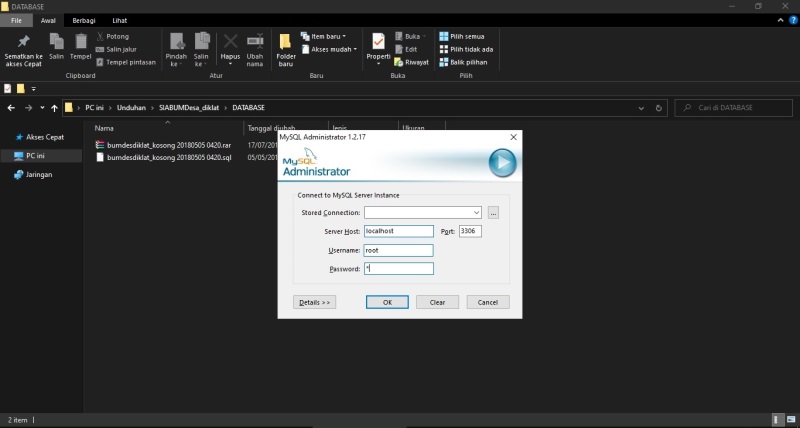Click SIABUMDesa_diklat in the breadcrumb

pos(189,108)
